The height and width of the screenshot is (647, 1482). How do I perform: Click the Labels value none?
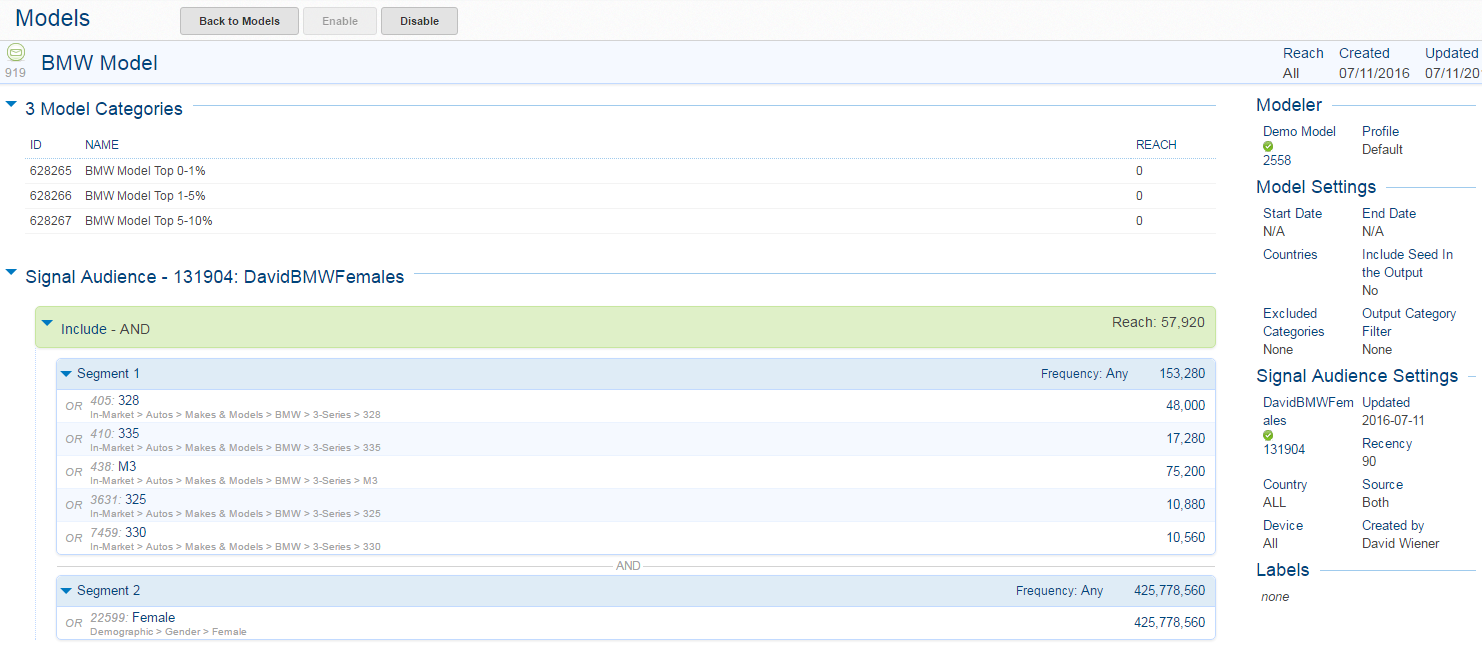[x=1275, y=597]
